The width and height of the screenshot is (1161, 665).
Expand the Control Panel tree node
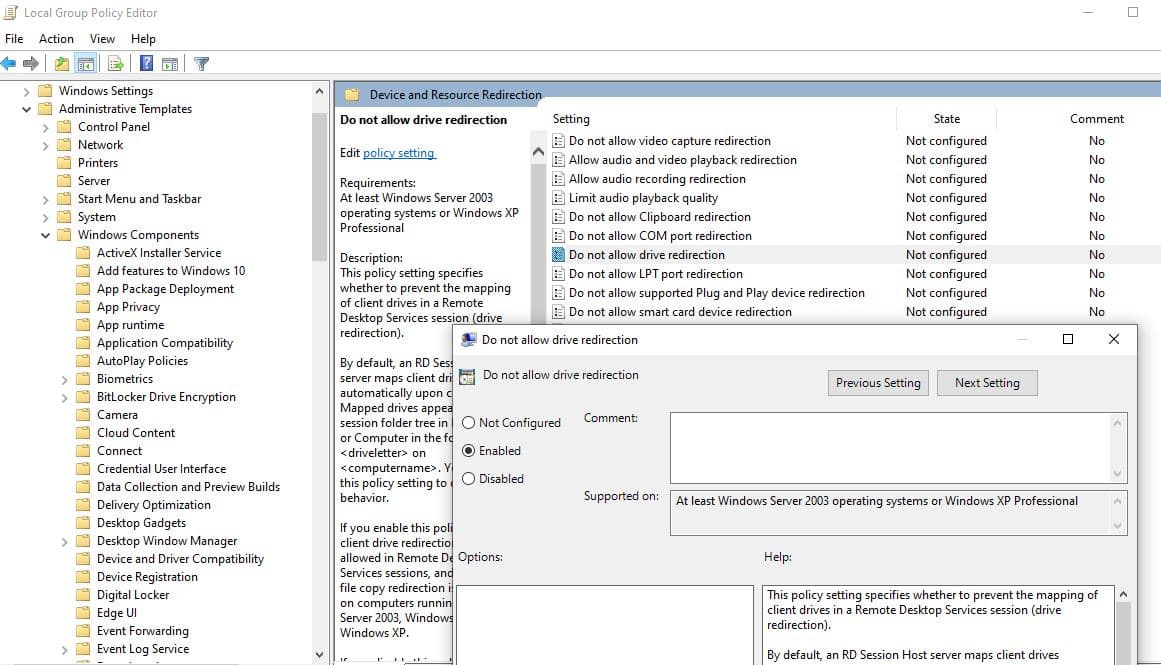click(x=46, y=127)
